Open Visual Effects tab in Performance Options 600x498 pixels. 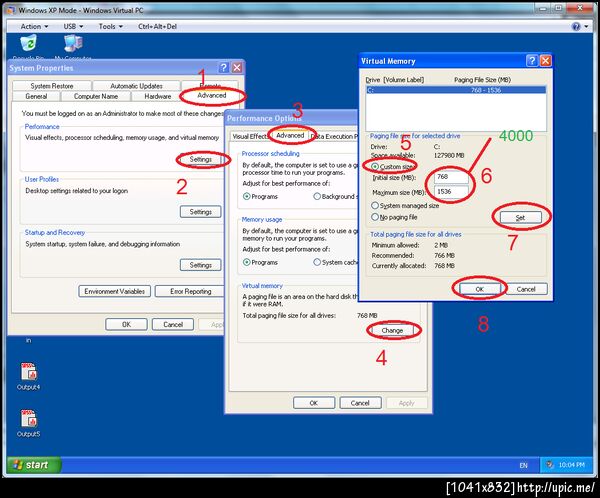coord(250,136)
